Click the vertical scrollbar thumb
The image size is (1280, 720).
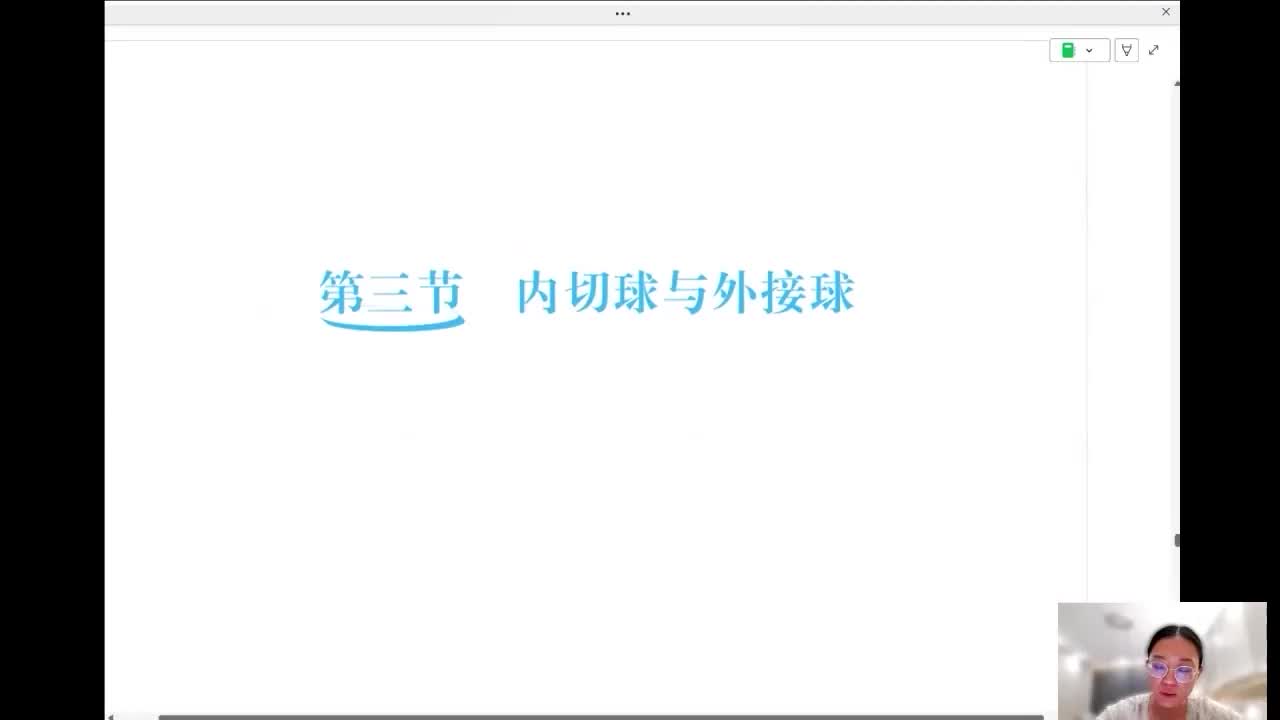pos(1177,541)
